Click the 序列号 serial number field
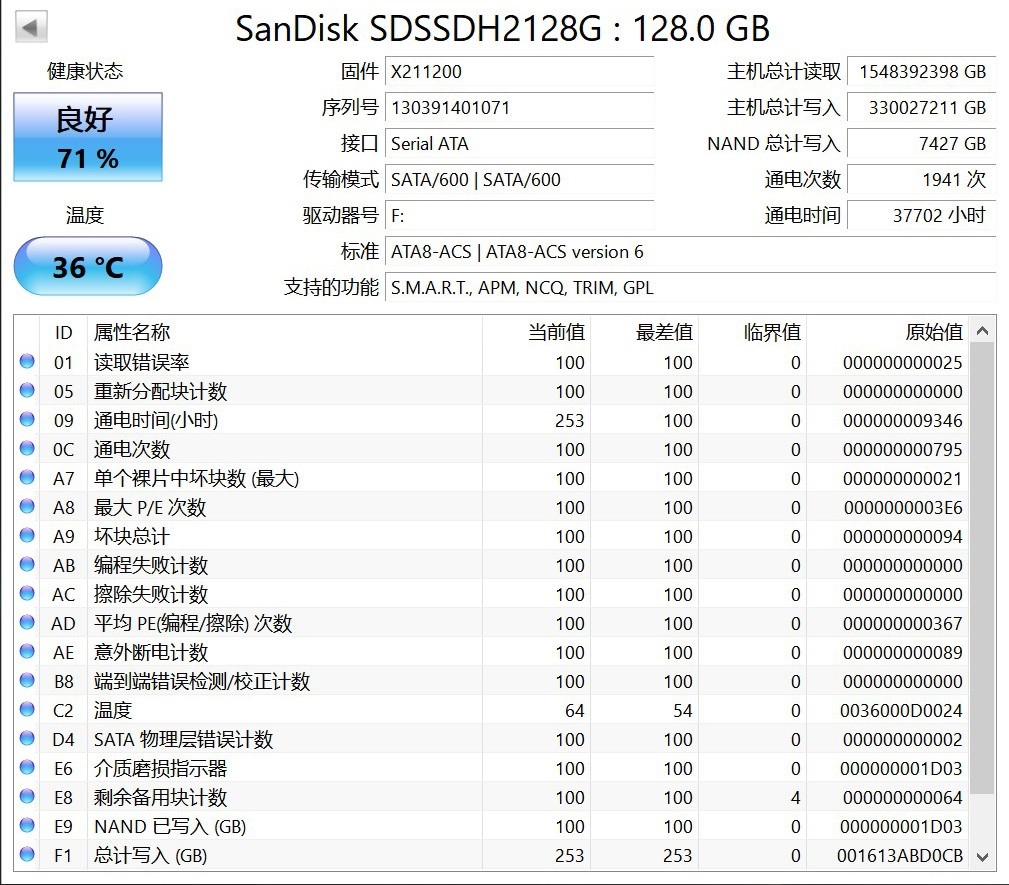Viewport: 1009px width, 885px height. 520,108
